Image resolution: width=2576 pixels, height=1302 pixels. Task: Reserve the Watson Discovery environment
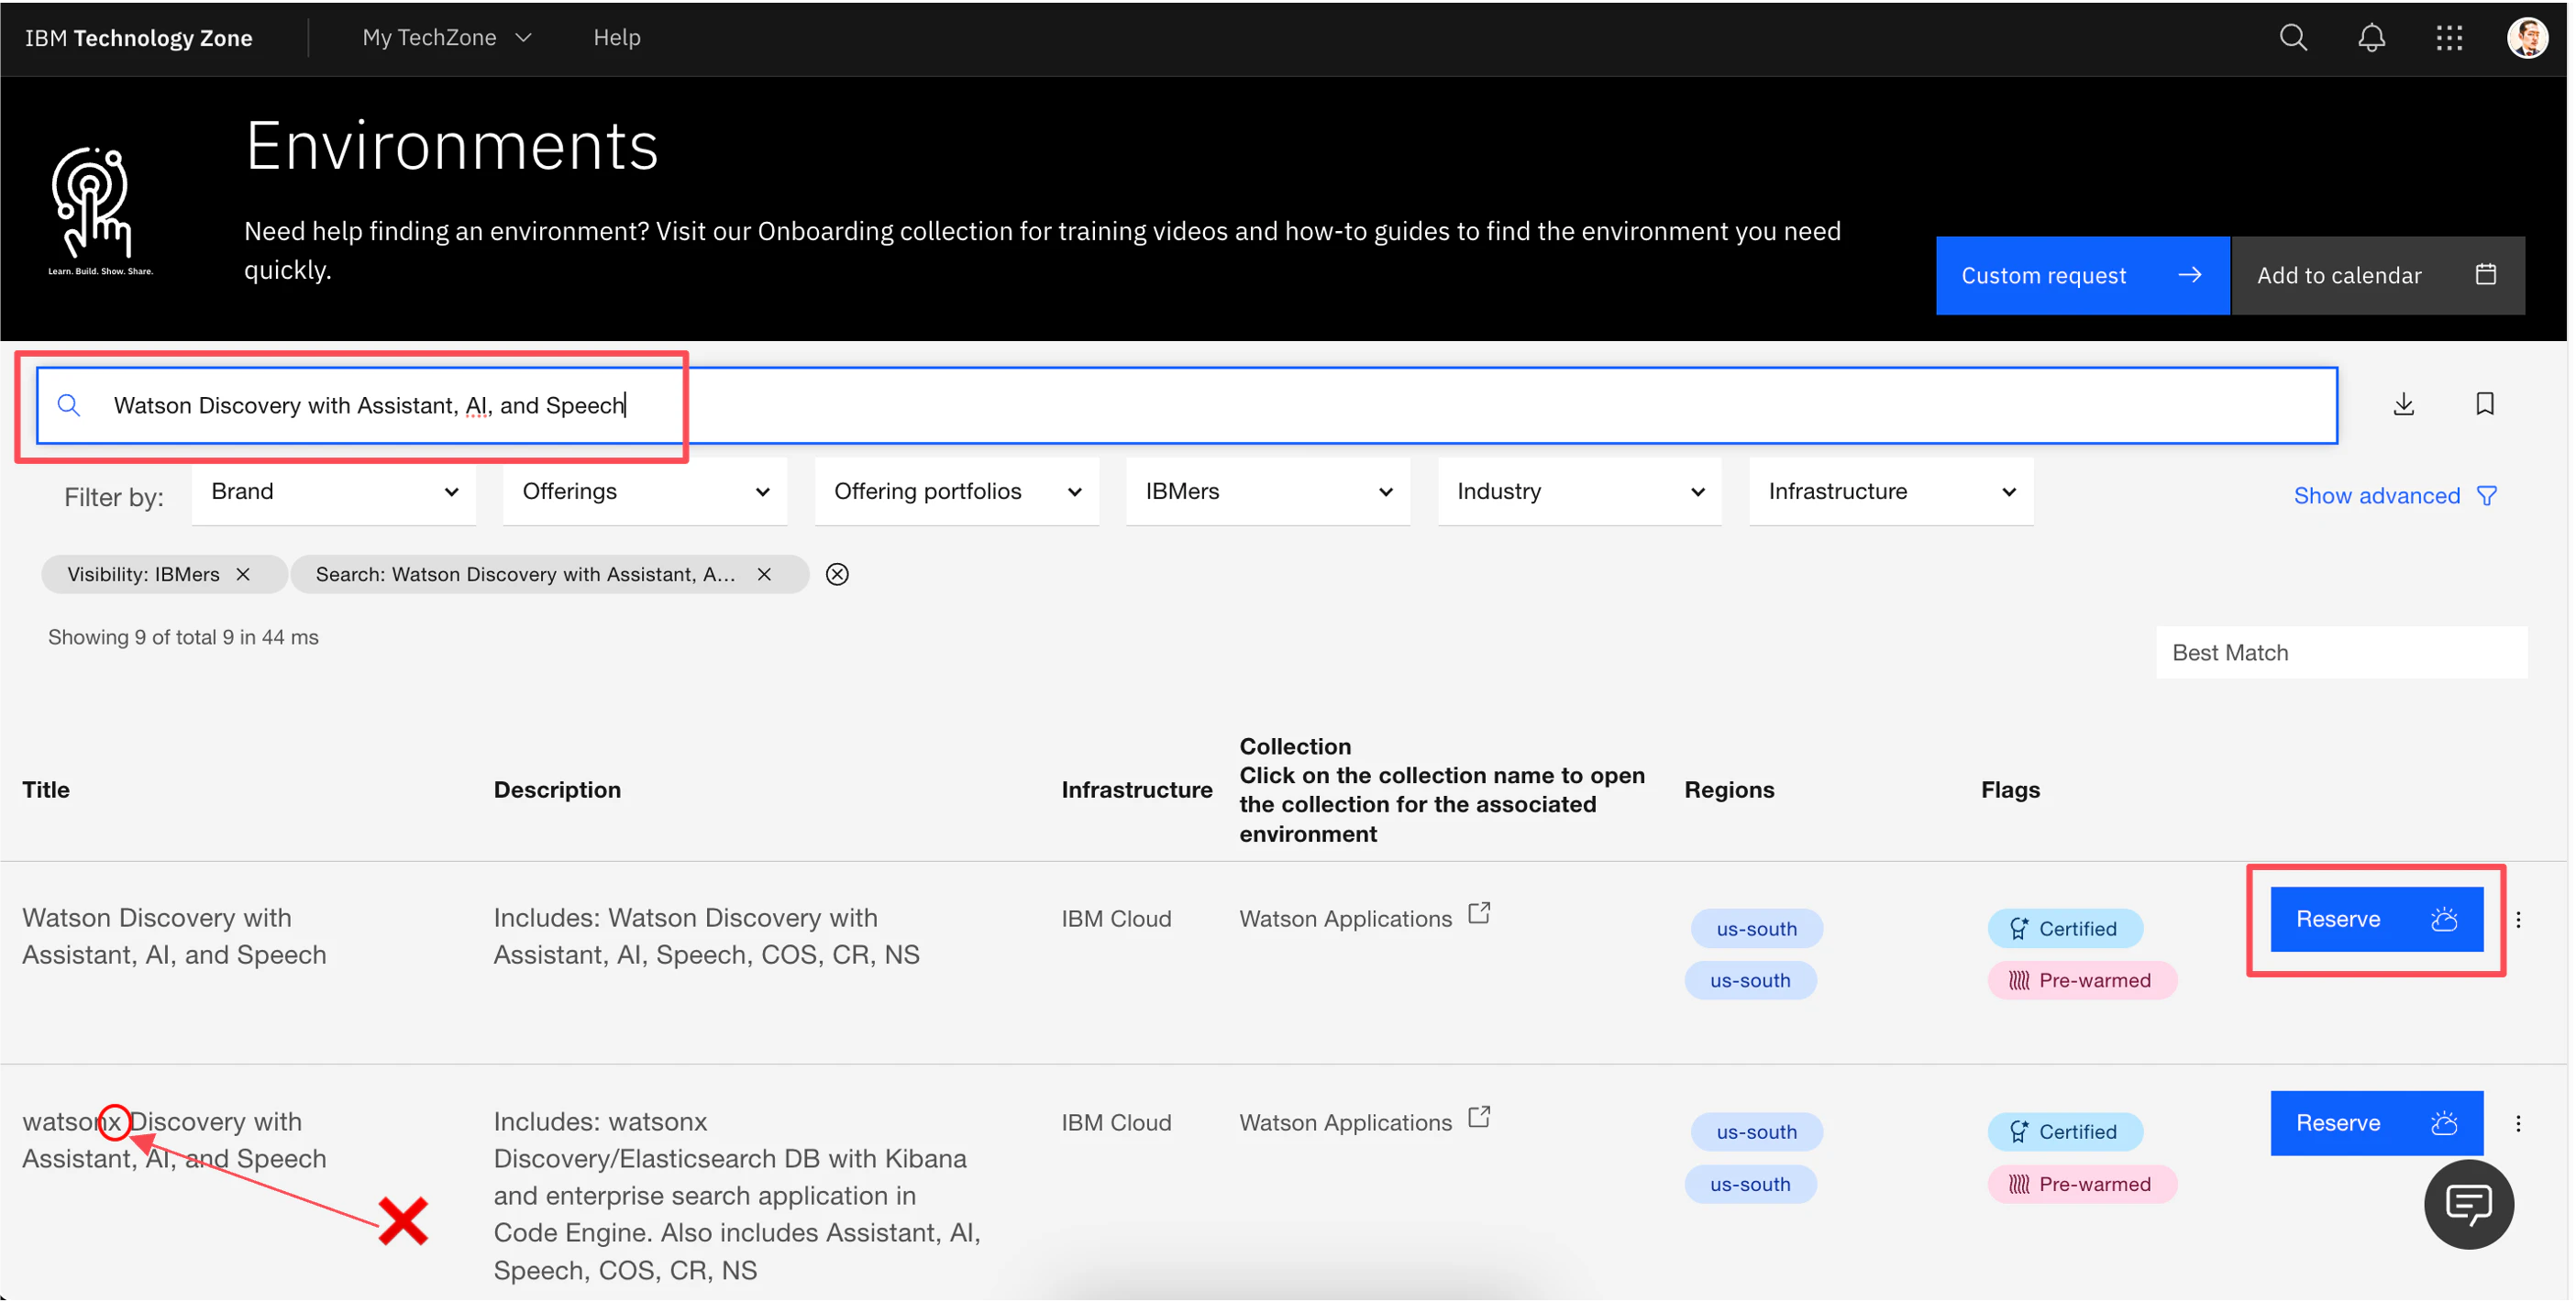point(2375,920)
